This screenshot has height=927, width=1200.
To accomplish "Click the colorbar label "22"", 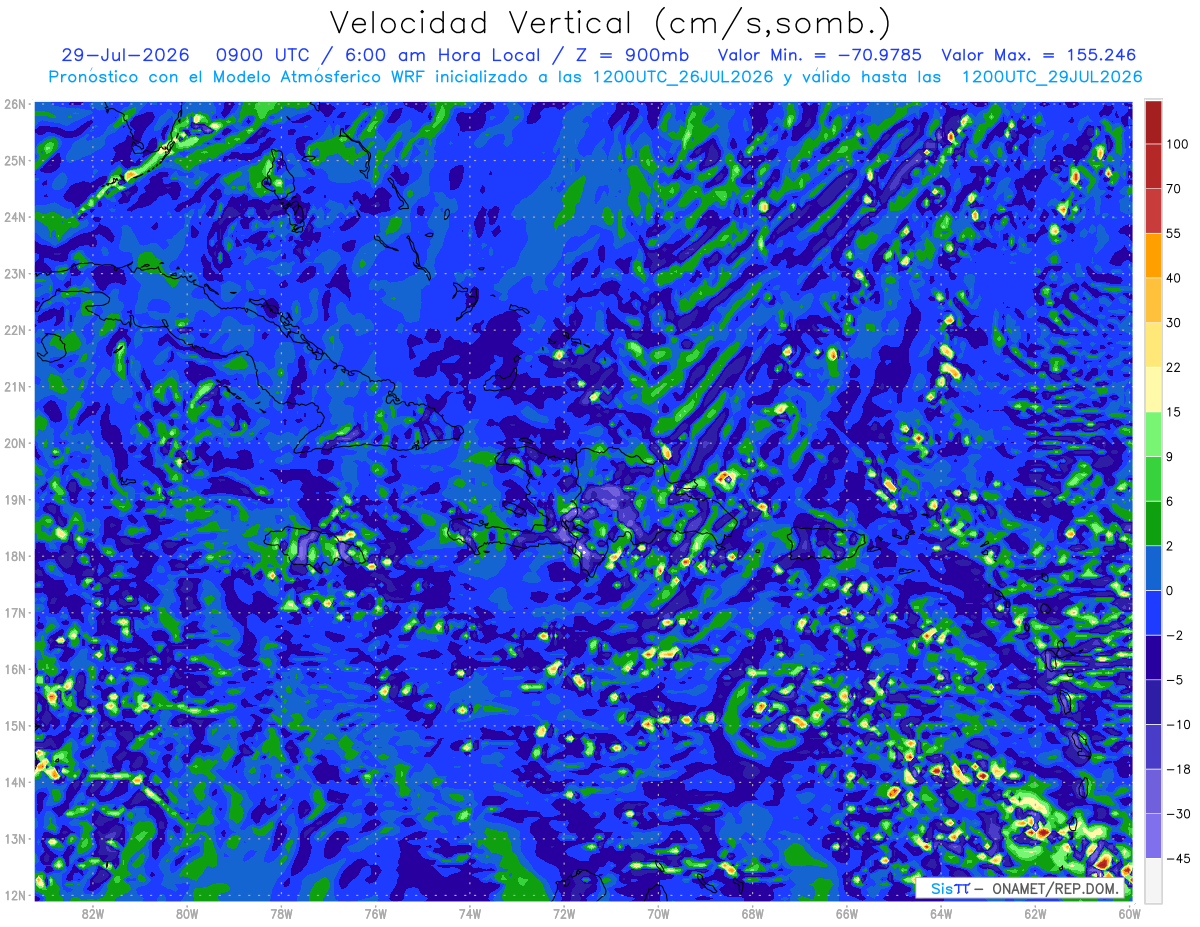I will tap(1174, 367).
